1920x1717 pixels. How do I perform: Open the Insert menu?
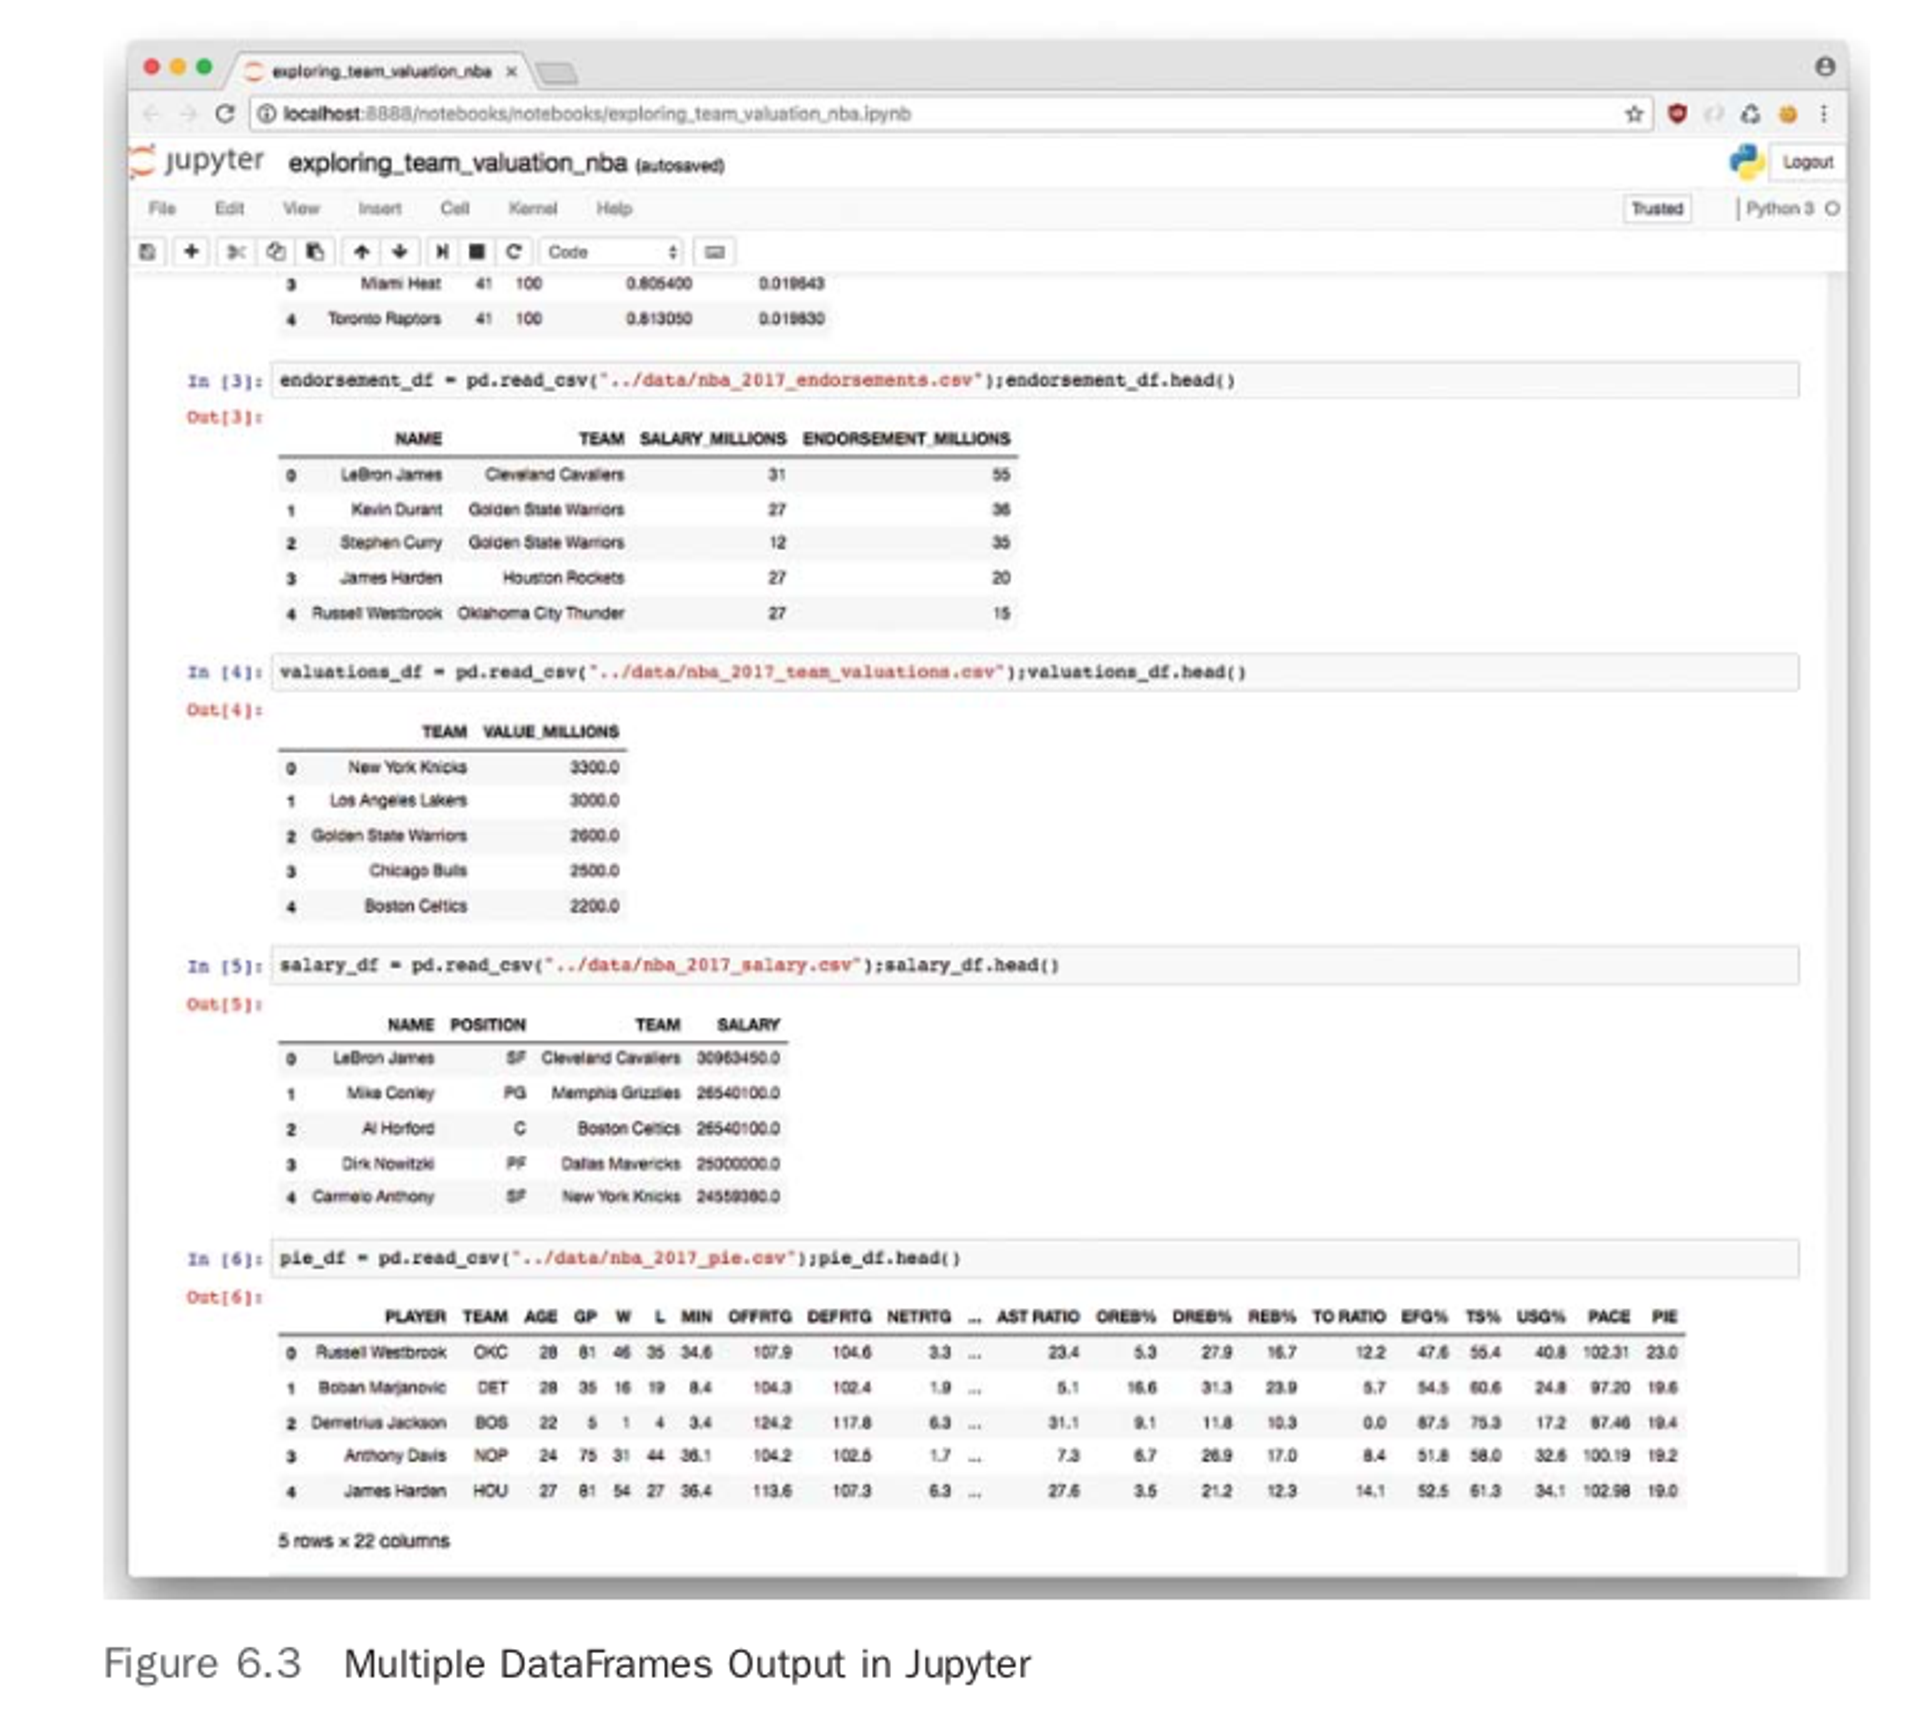tap(379, 208)
